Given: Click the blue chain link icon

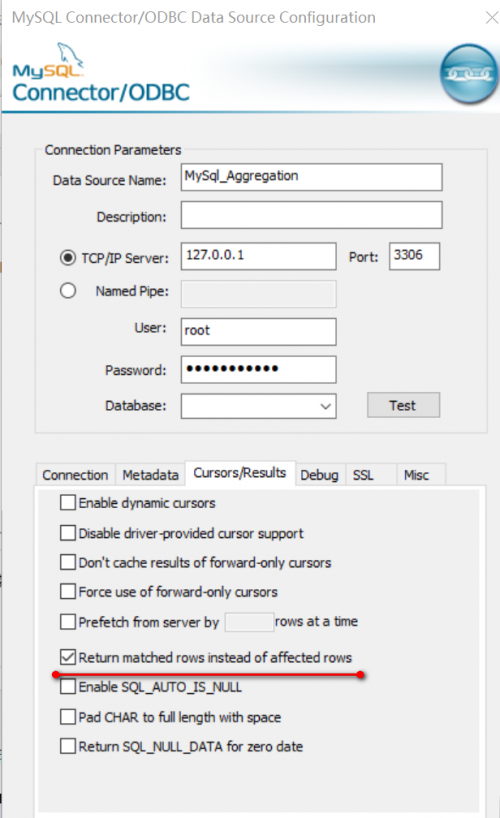Looking at the screenshot, I should (x=469, y=74).
